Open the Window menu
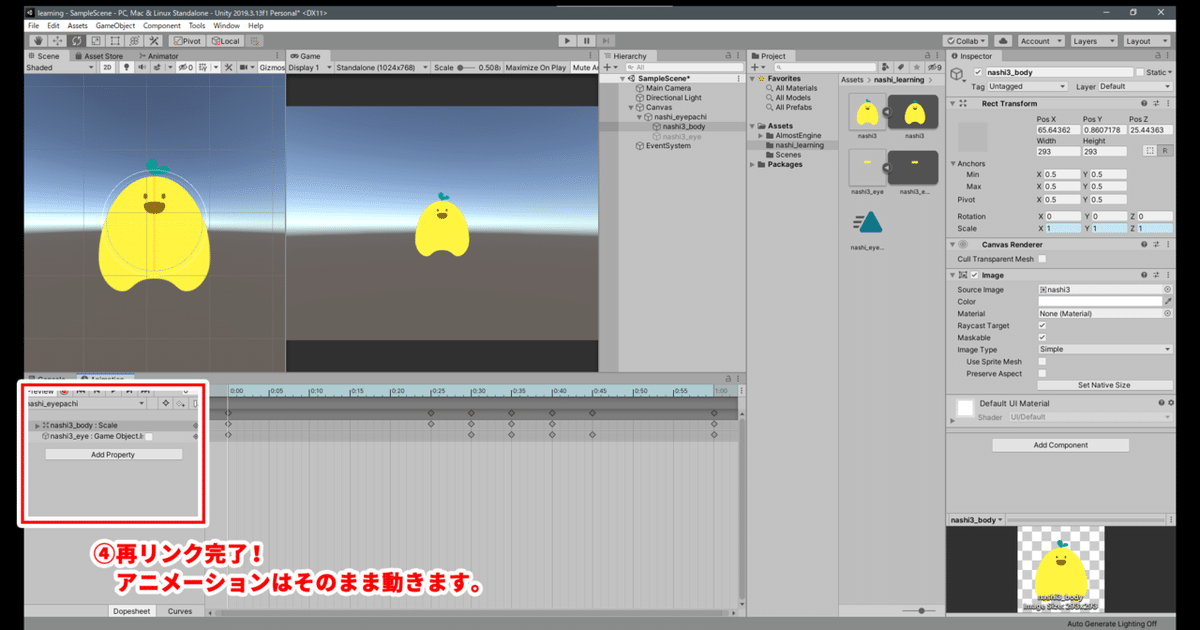This screenshot has width=1200, height=630. (227, 25)
